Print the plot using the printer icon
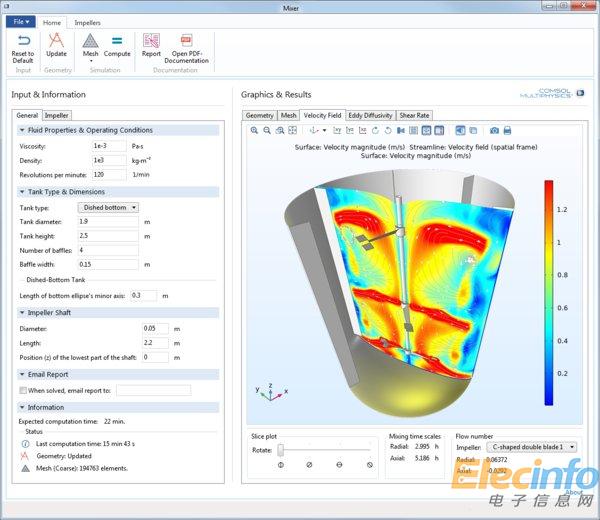Image resolution: width=600 pixels, height=520 pixels. (x=507, y=130)
